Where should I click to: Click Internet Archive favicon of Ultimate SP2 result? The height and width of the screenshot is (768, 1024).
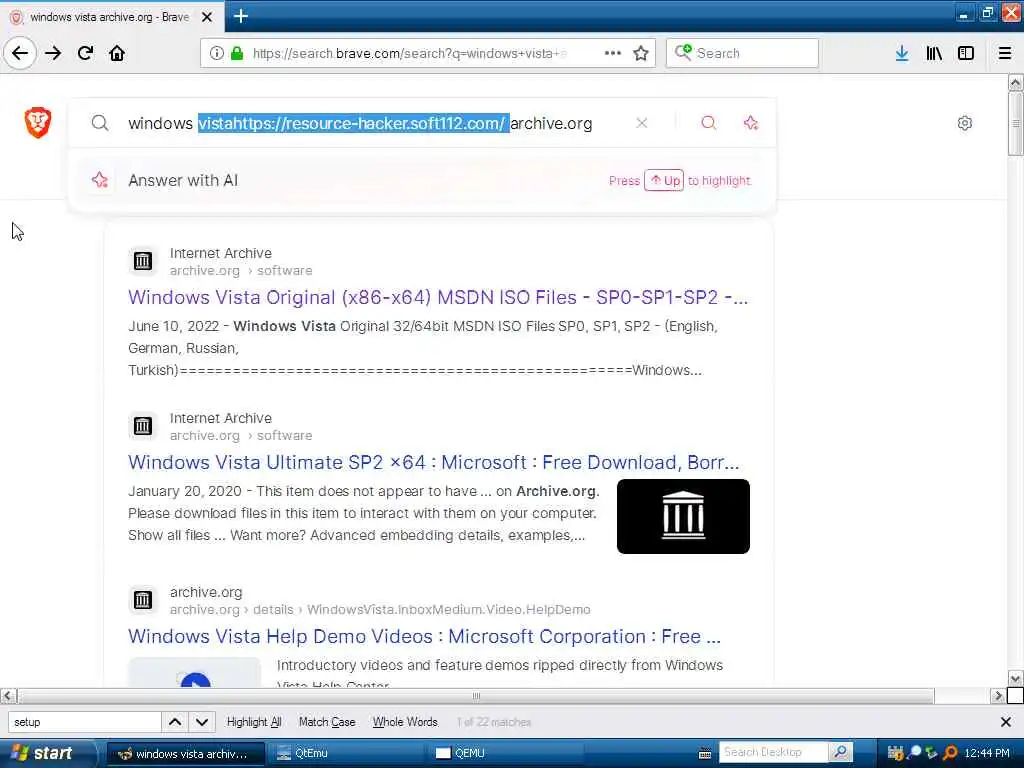pyautogui.click(x=142, y=426)
